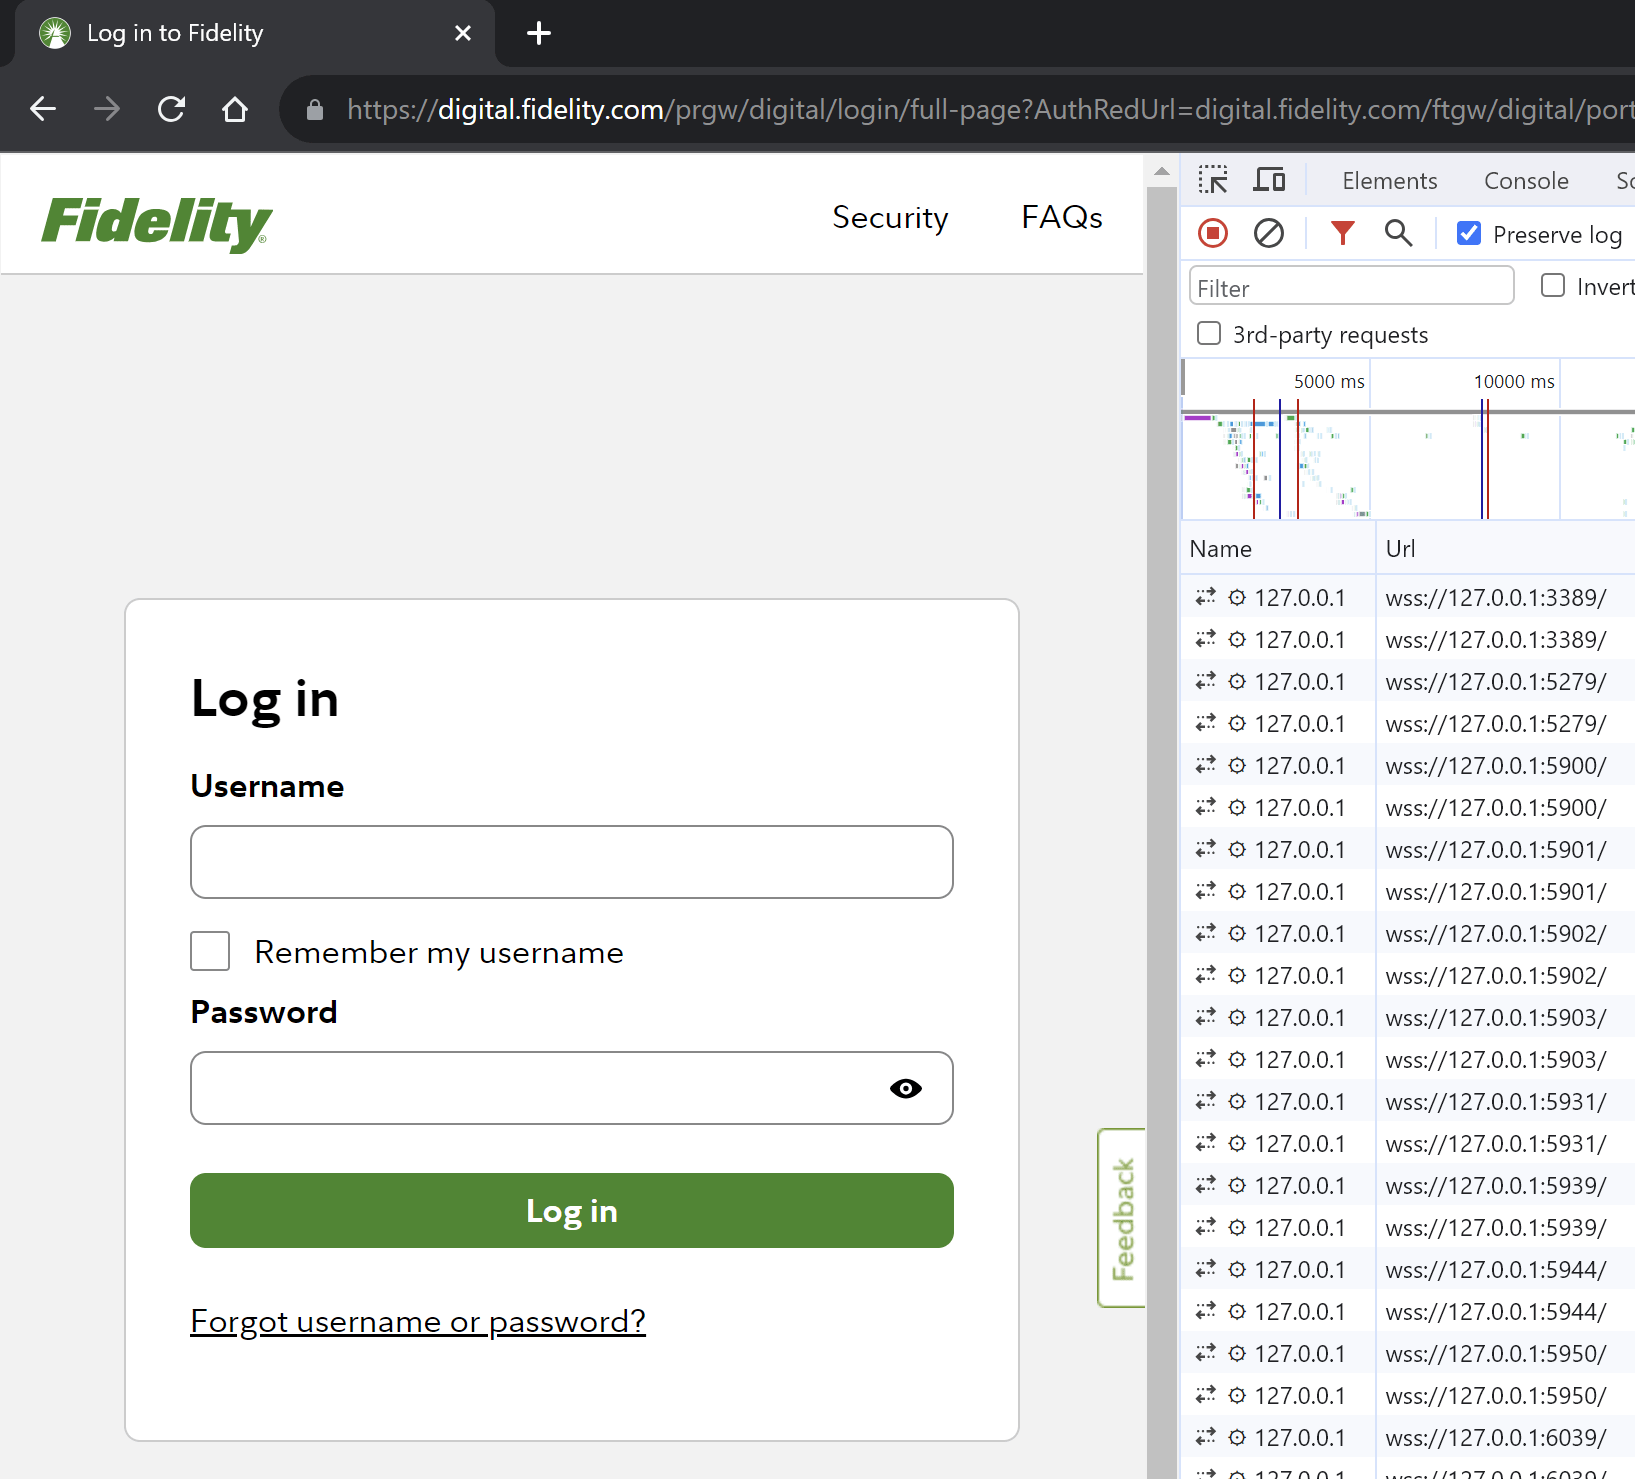Sort requests by the Url column header

[x=1506, y=549]
